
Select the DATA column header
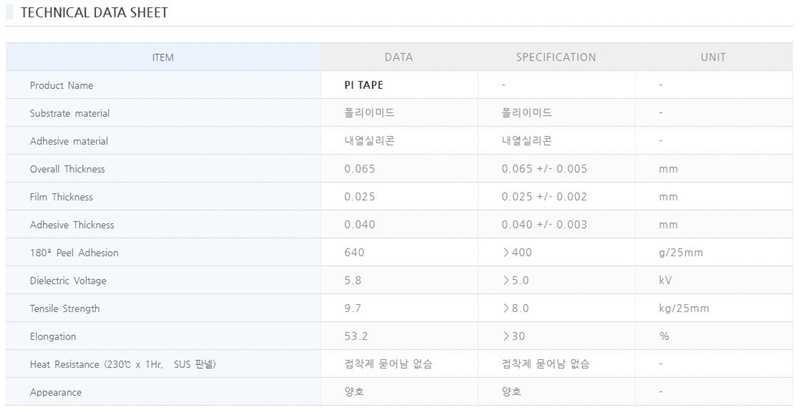tap(398, 58)
